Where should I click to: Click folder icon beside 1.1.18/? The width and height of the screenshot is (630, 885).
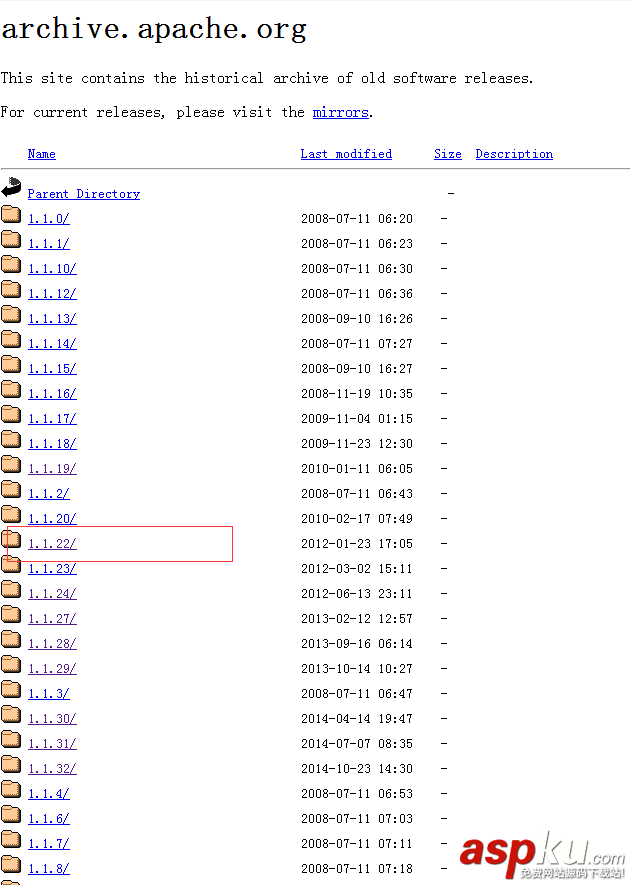click(11, 440)
